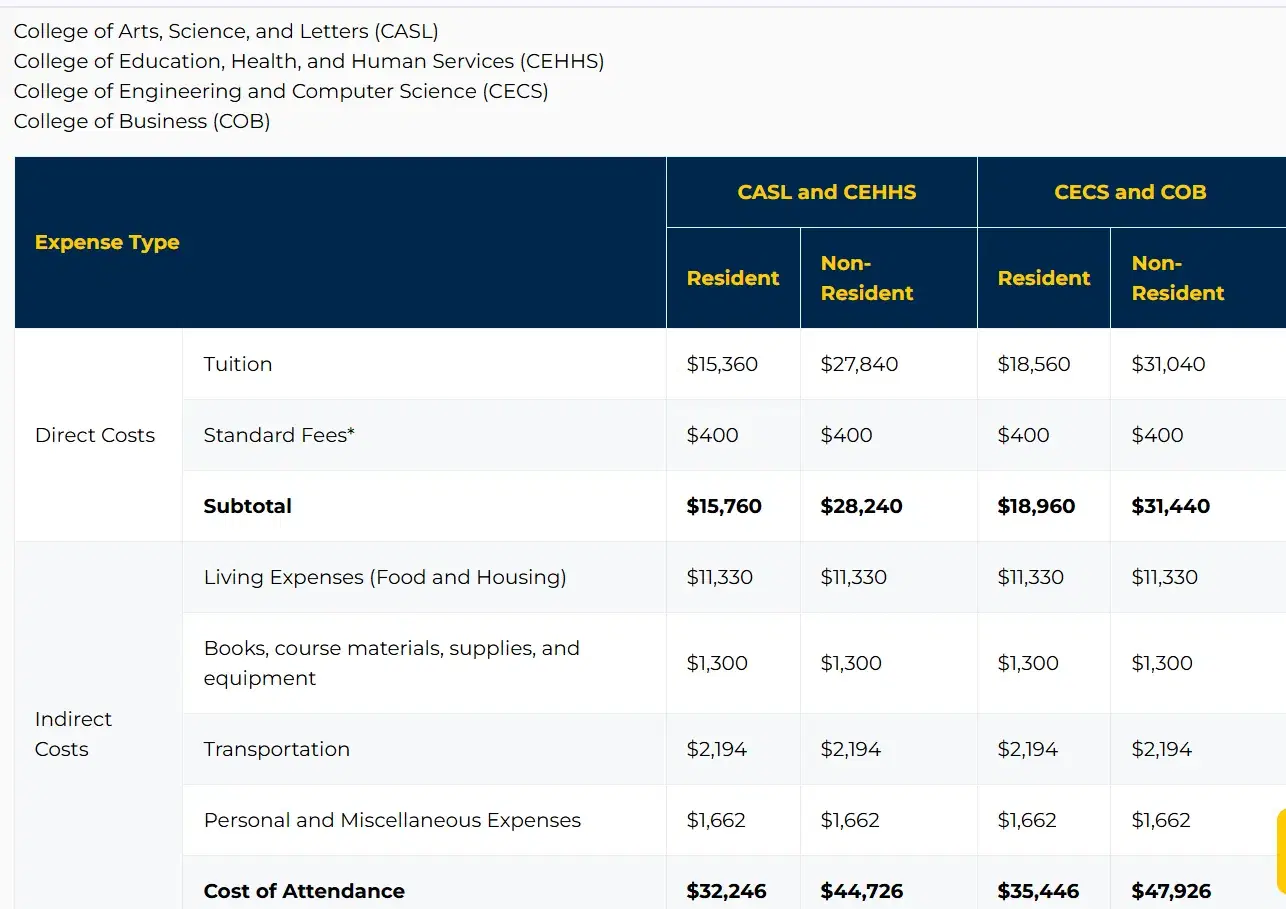Click the College of Education, Health text
This screenshot has height=909, width=1286.
[x=308, y=61]
